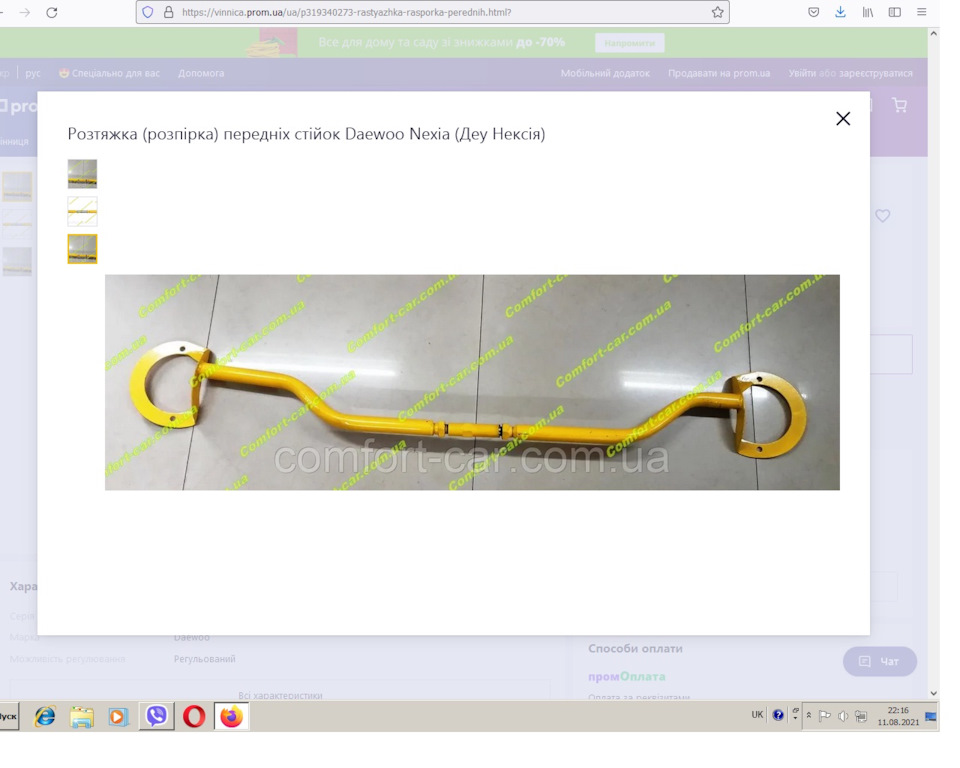Click Увійти to sign in
The height and width of the screenshot is (768, 960).
(x=802, y=73)
